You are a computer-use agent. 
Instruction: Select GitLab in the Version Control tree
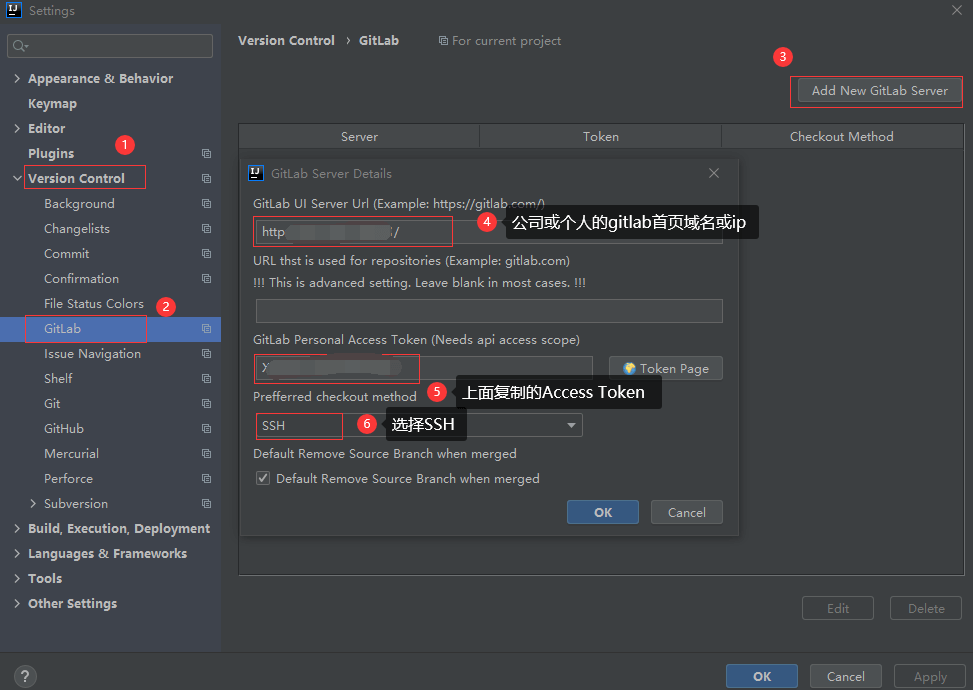[x=62, y=329]
